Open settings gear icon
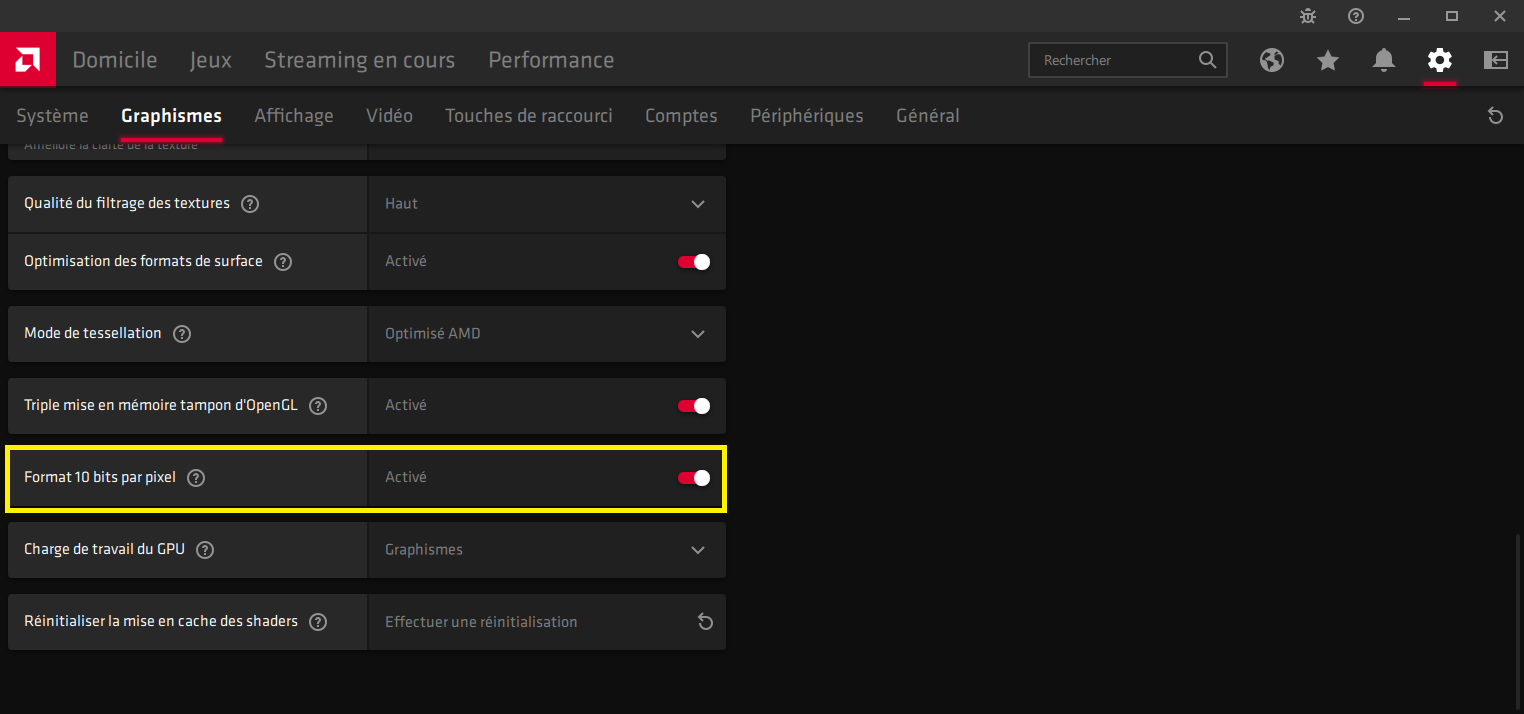This screenshot has height=714, width=1524. pos(1439,60)
